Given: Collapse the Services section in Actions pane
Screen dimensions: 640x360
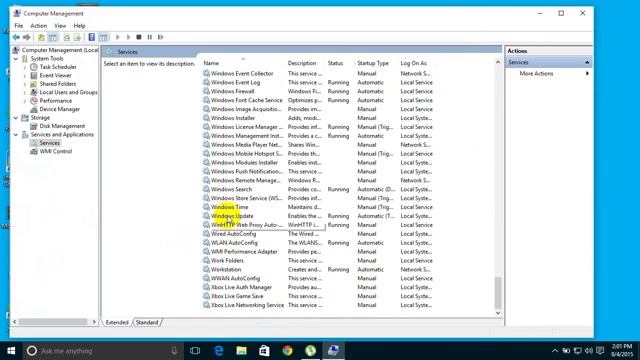Looking at the screenshot, I should [x=587, y=62].
